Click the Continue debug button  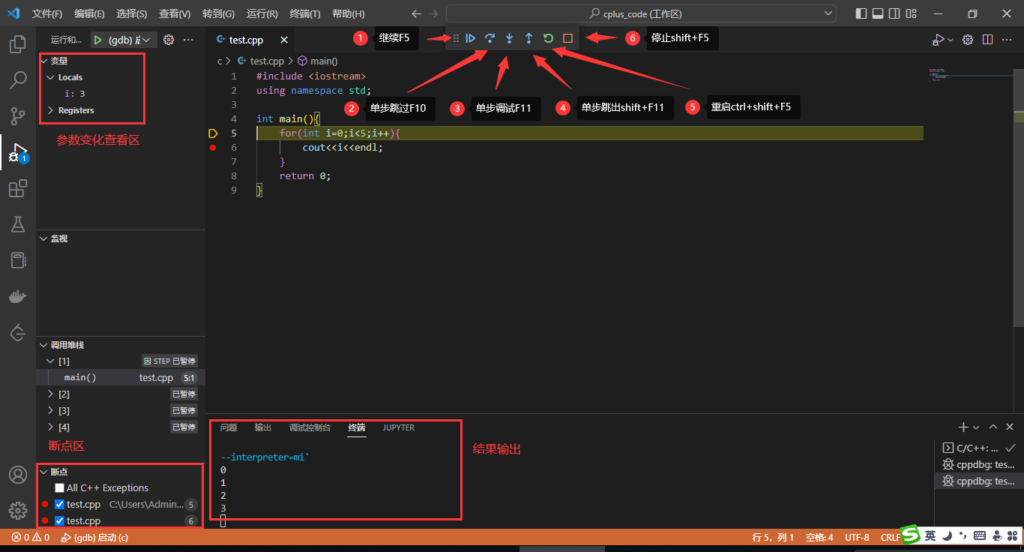coord(470,38)
